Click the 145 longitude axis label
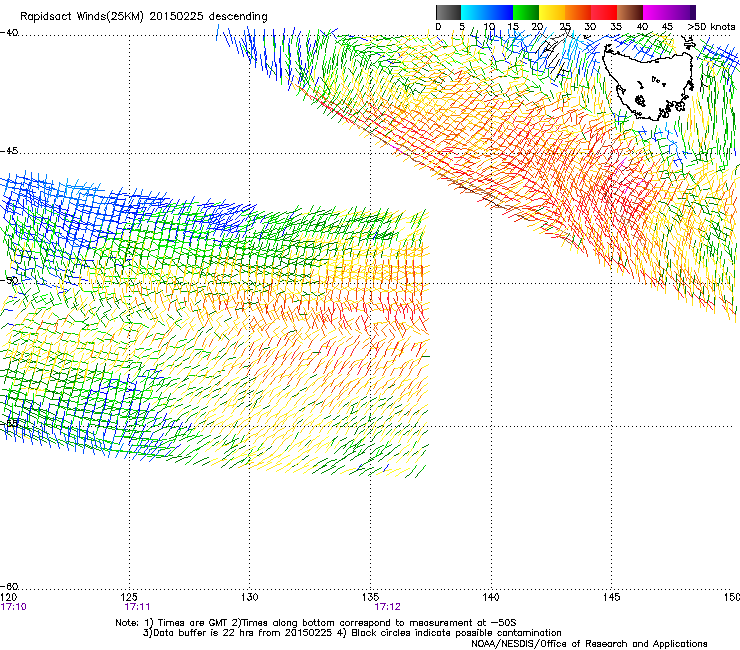Image resolution: width=740 pixels, height=650 pixels. tap(611, 597)
